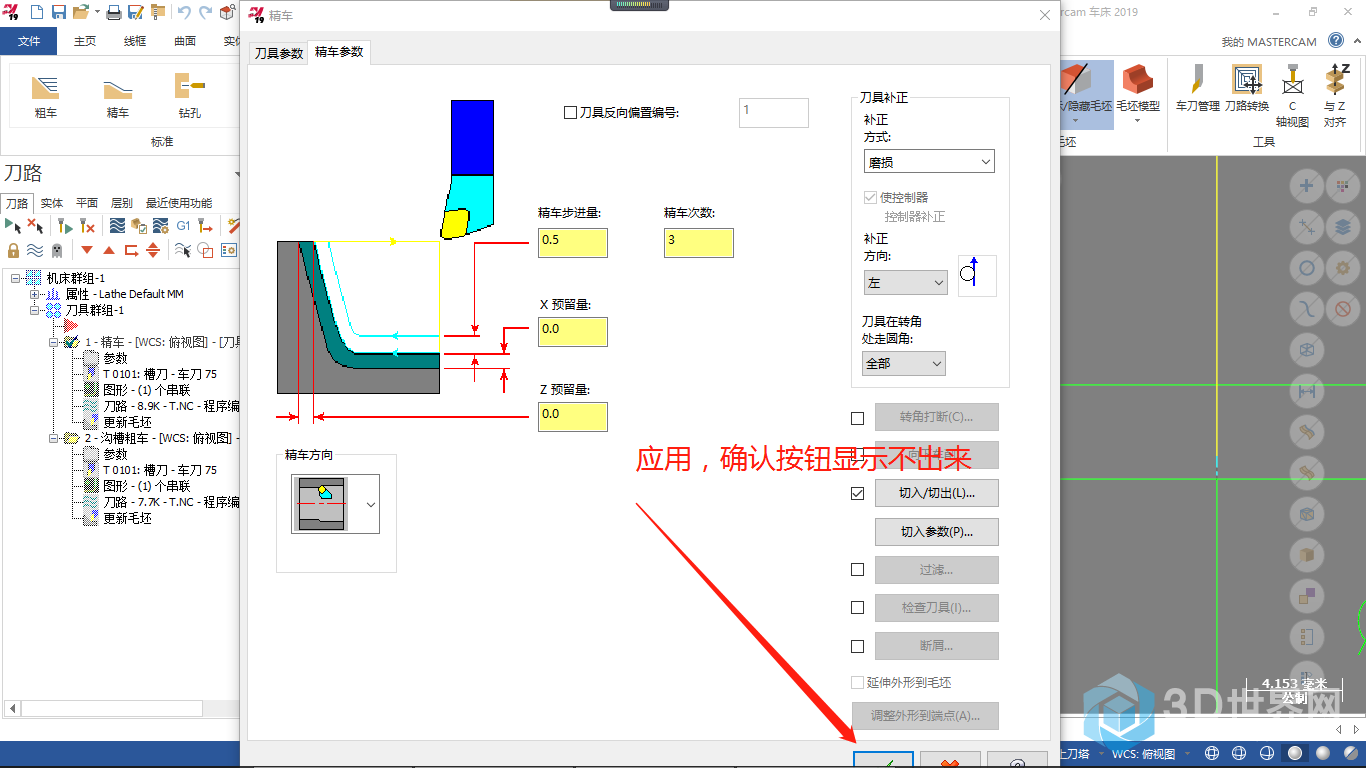Click the red move-up triangle icon
Image resolution: width=1366 pixels, height=768 pixels.
pyautogui.click(x=109, y=250)
